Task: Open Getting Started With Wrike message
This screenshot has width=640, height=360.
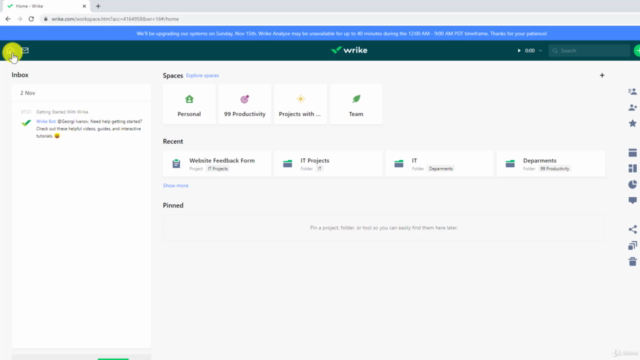Action: point(62,112)
